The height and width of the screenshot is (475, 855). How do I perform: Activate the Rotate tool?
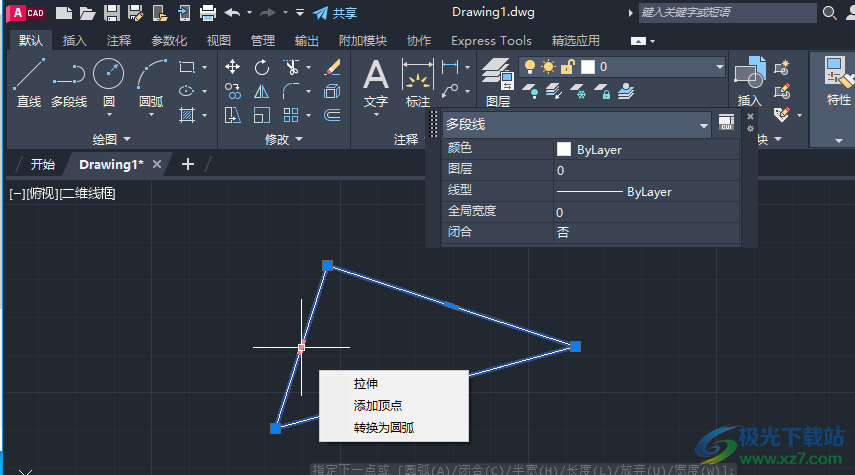262,67
